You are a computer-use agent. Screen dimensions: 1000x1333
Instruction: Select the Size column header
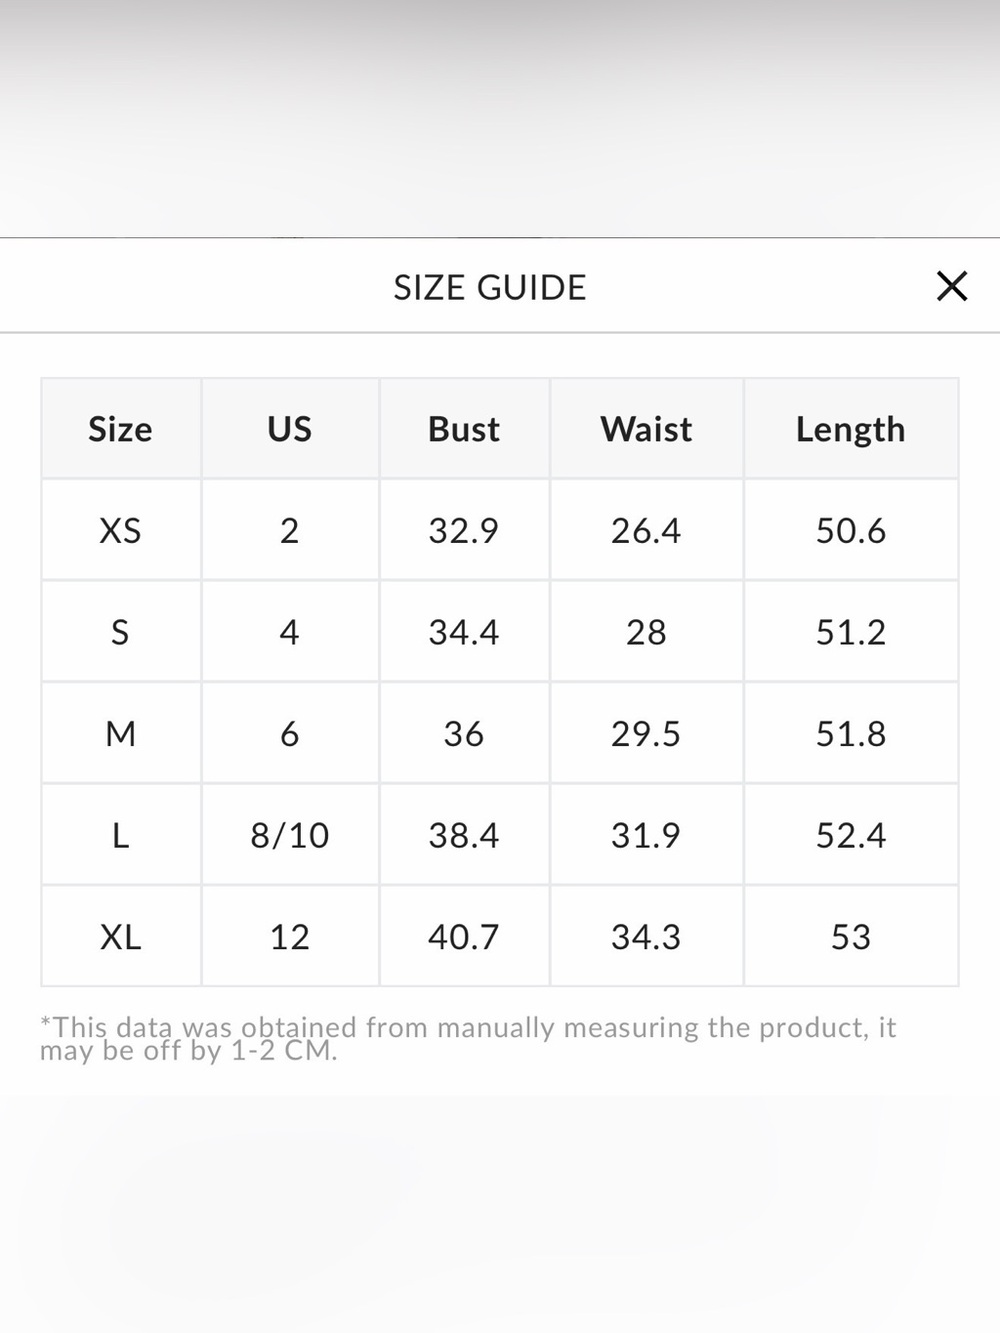click(120, 429)
